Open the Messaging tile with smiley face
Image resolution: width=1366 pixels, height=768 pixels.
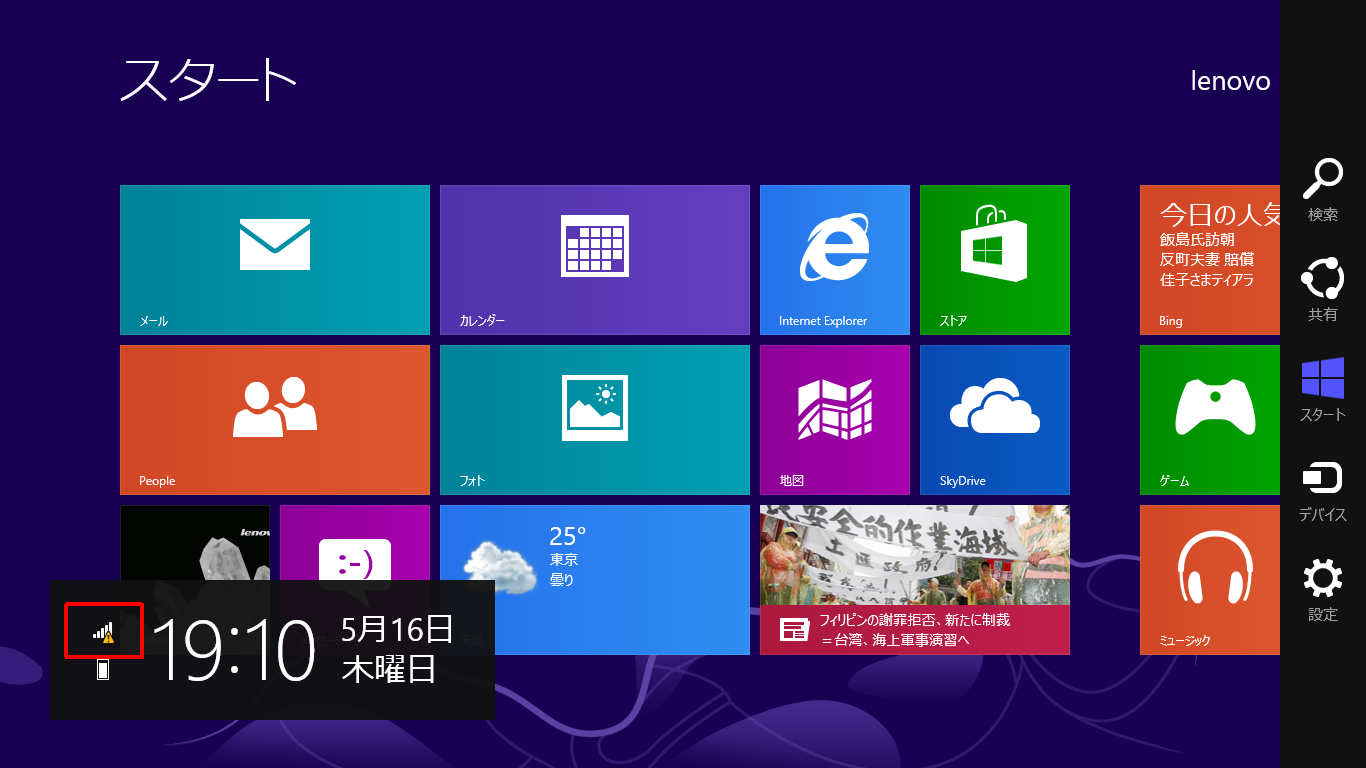point(355,542)
